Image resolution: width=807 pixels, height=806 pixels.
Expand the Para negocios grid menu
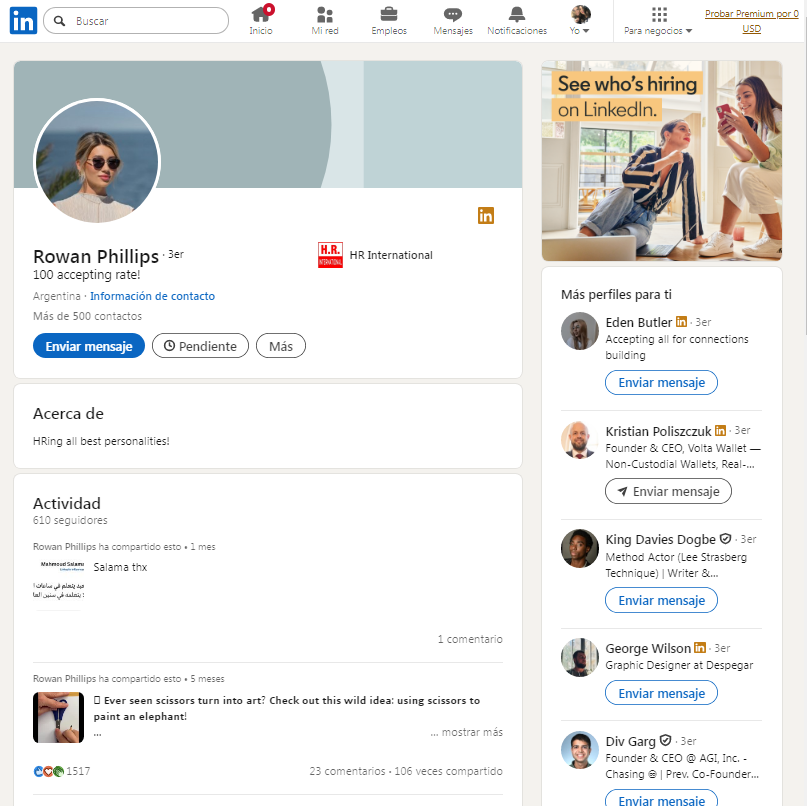tap(658, 21)
